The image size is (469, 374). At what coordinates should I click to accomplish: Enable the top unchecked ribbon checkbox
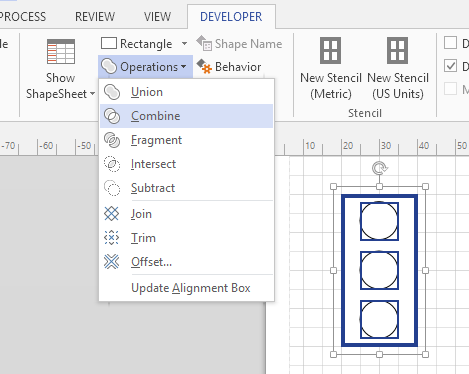click(x=450, y=43)
